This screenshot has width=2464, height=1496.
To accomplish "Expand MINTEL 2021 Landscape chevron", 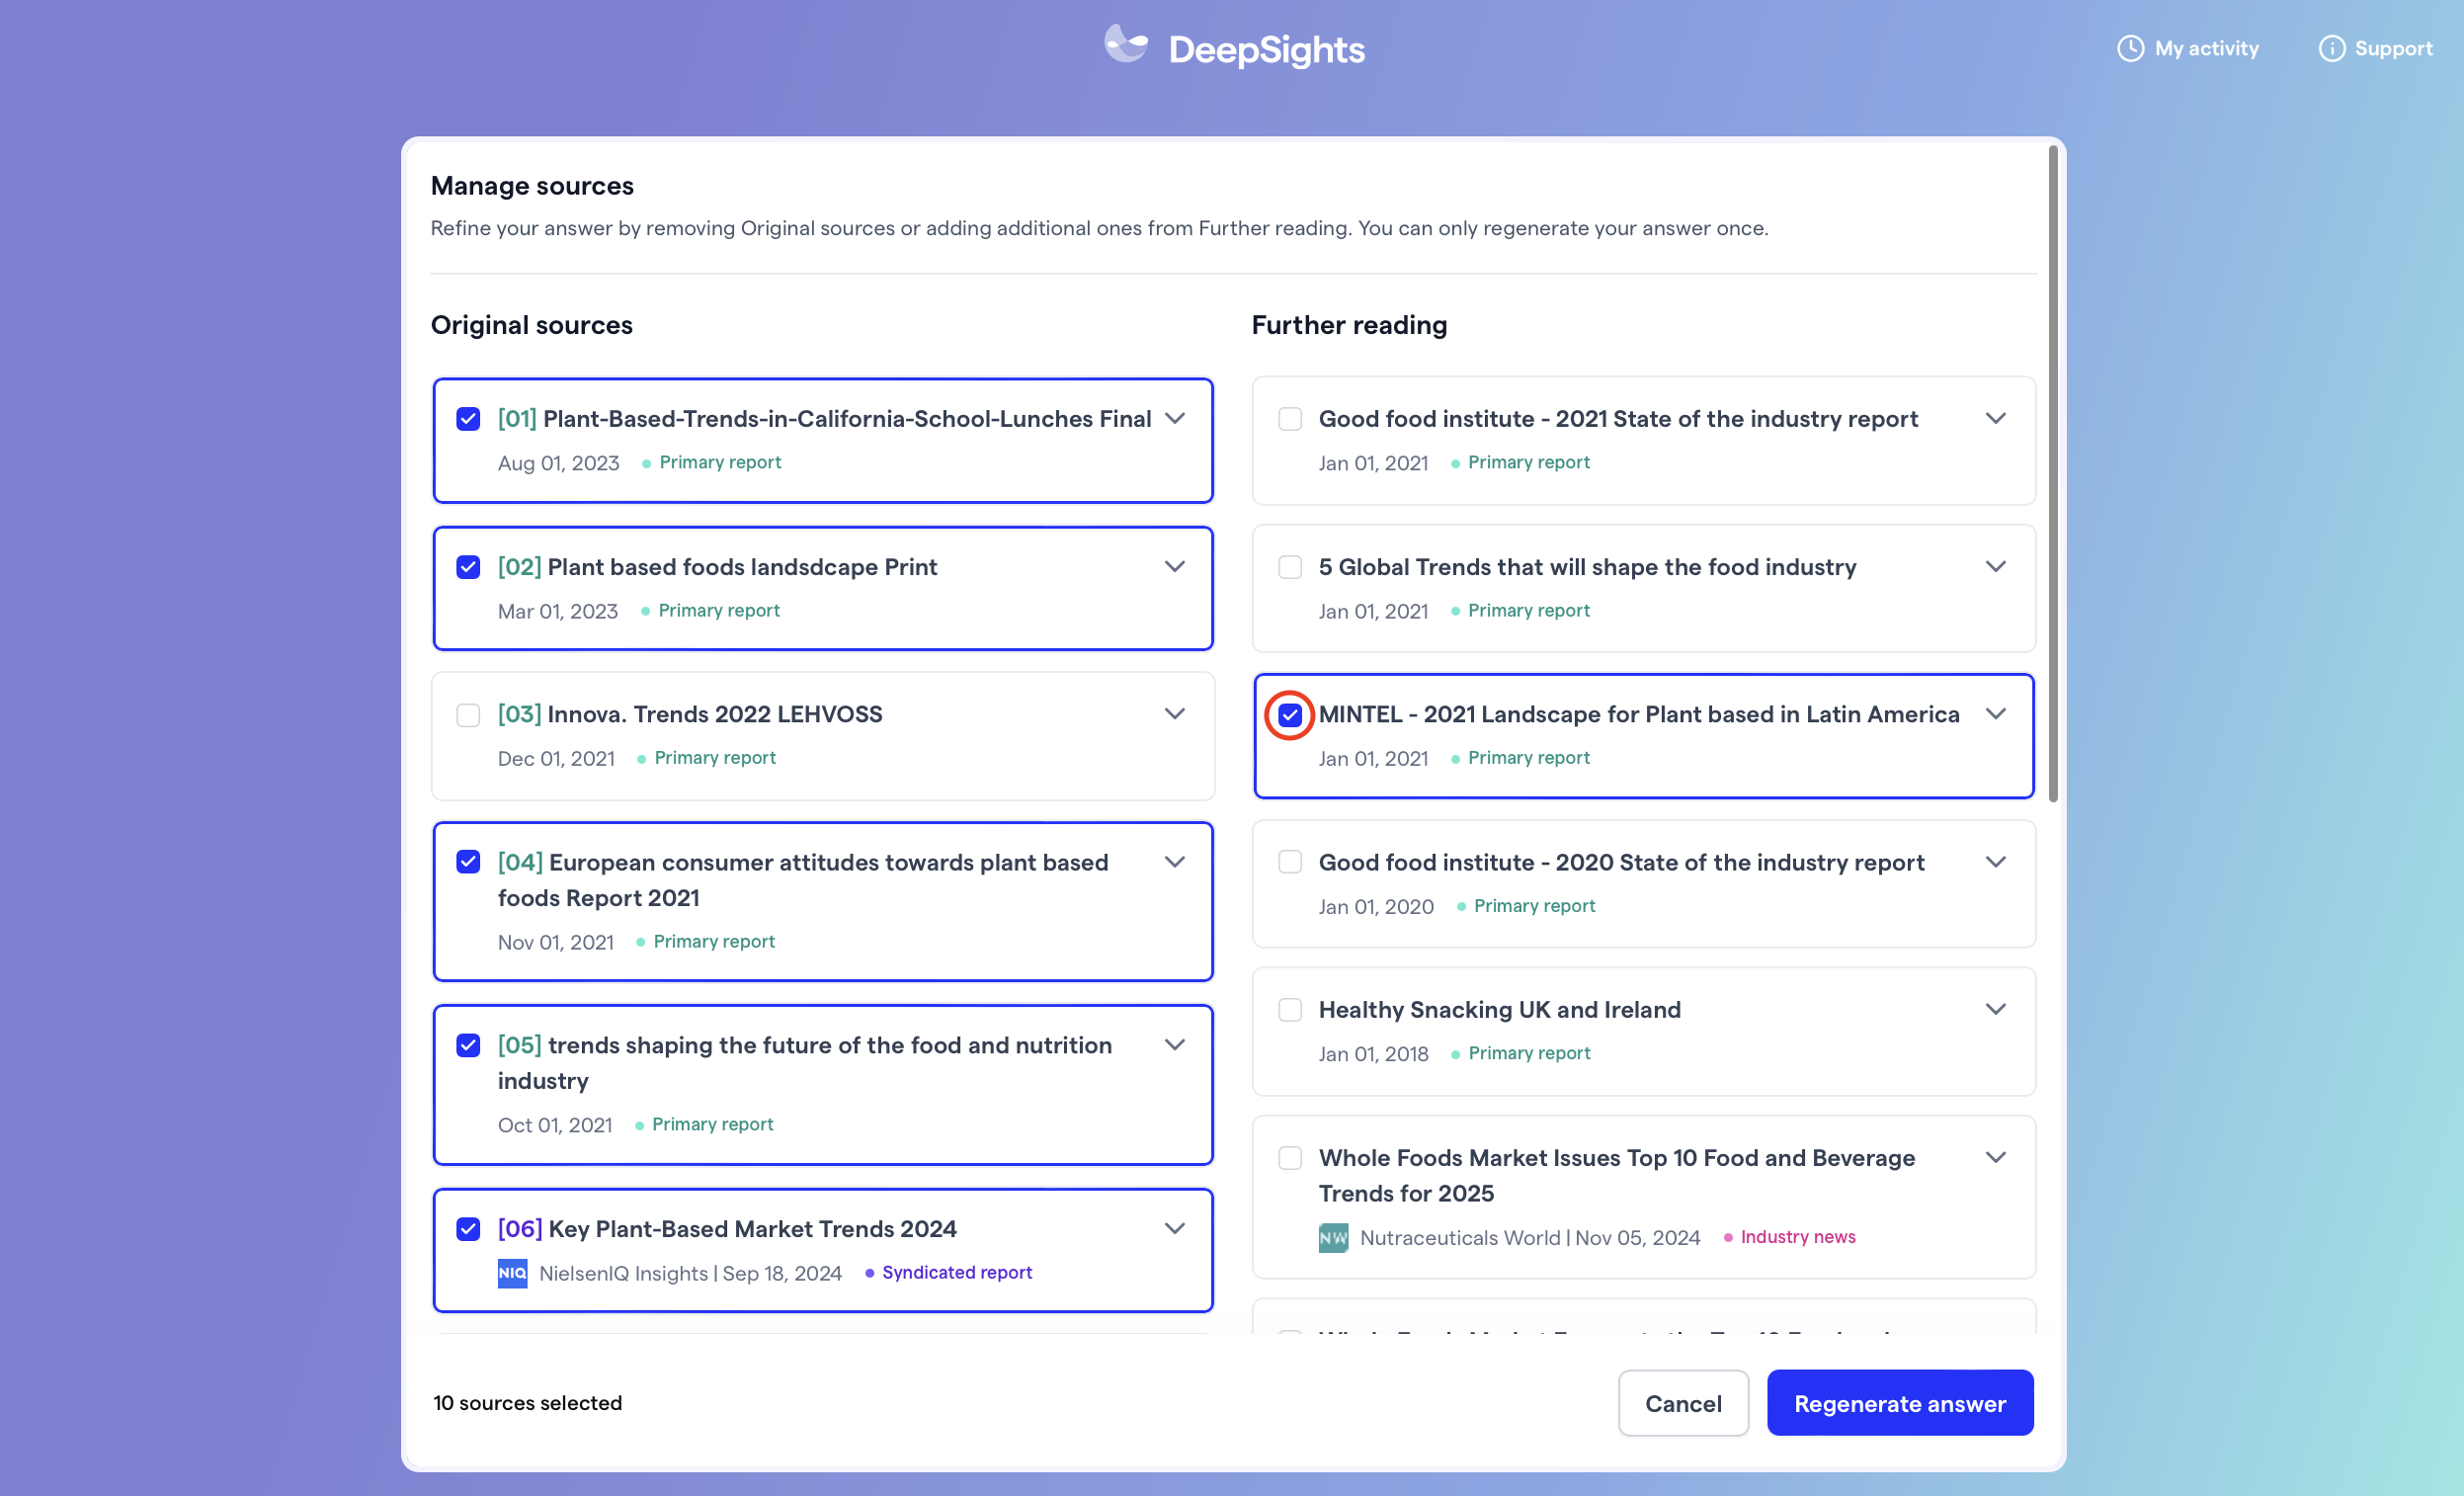I will 1996,714.
